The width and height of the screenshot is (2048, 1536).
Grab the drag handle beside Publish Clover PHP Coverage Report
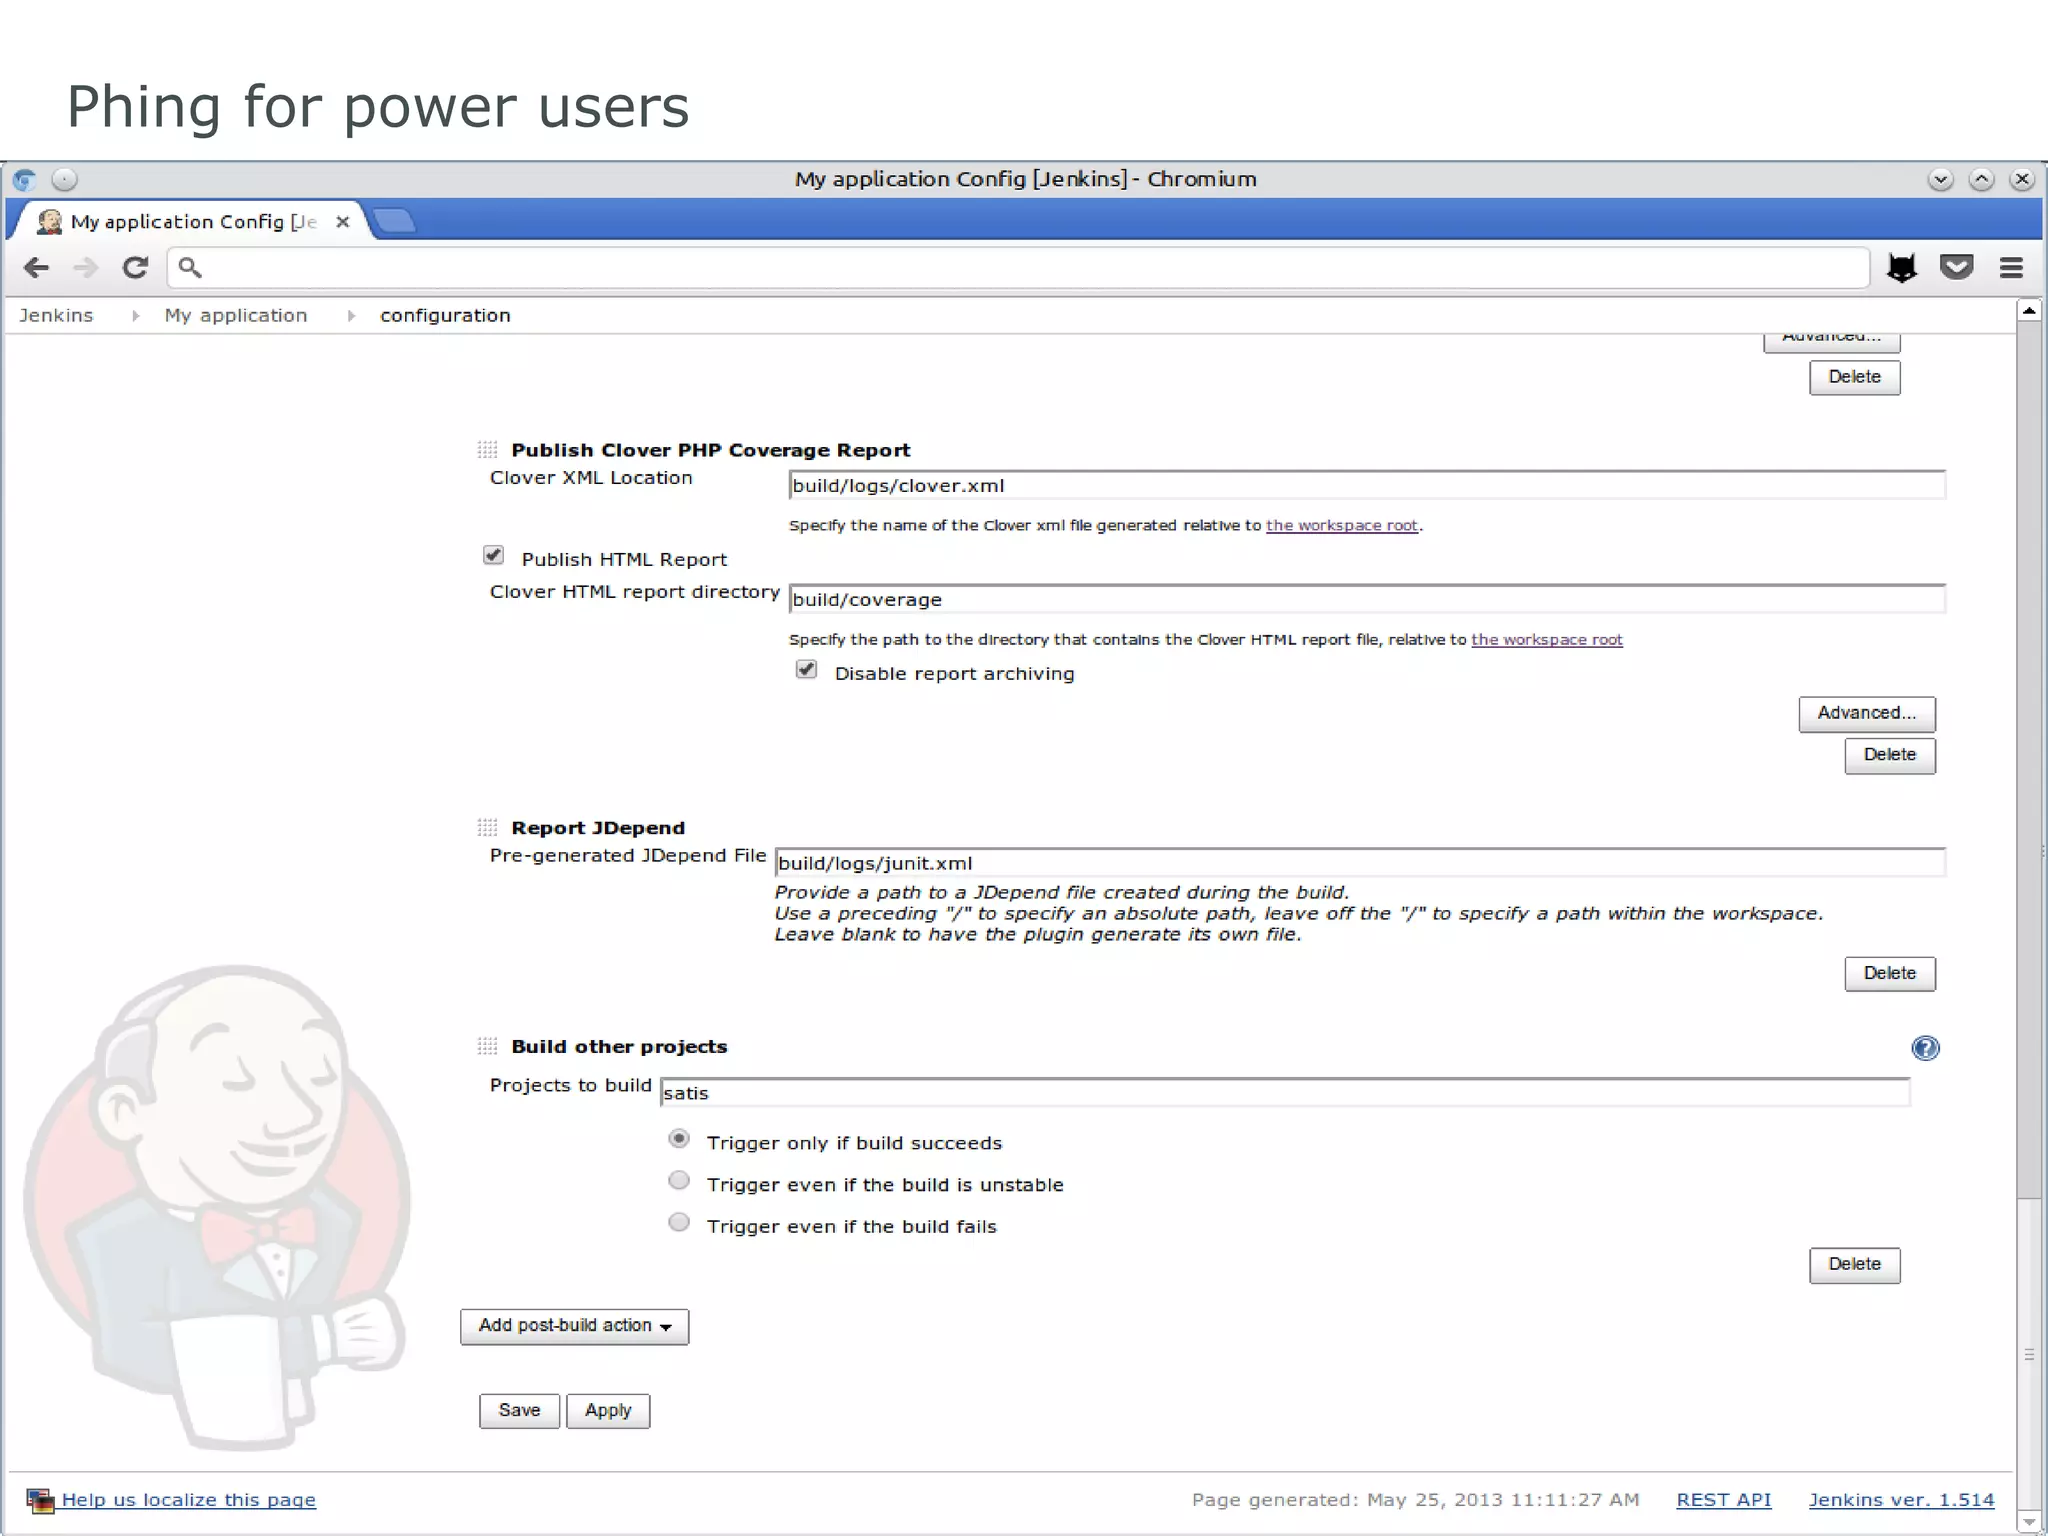pos(487,449)
